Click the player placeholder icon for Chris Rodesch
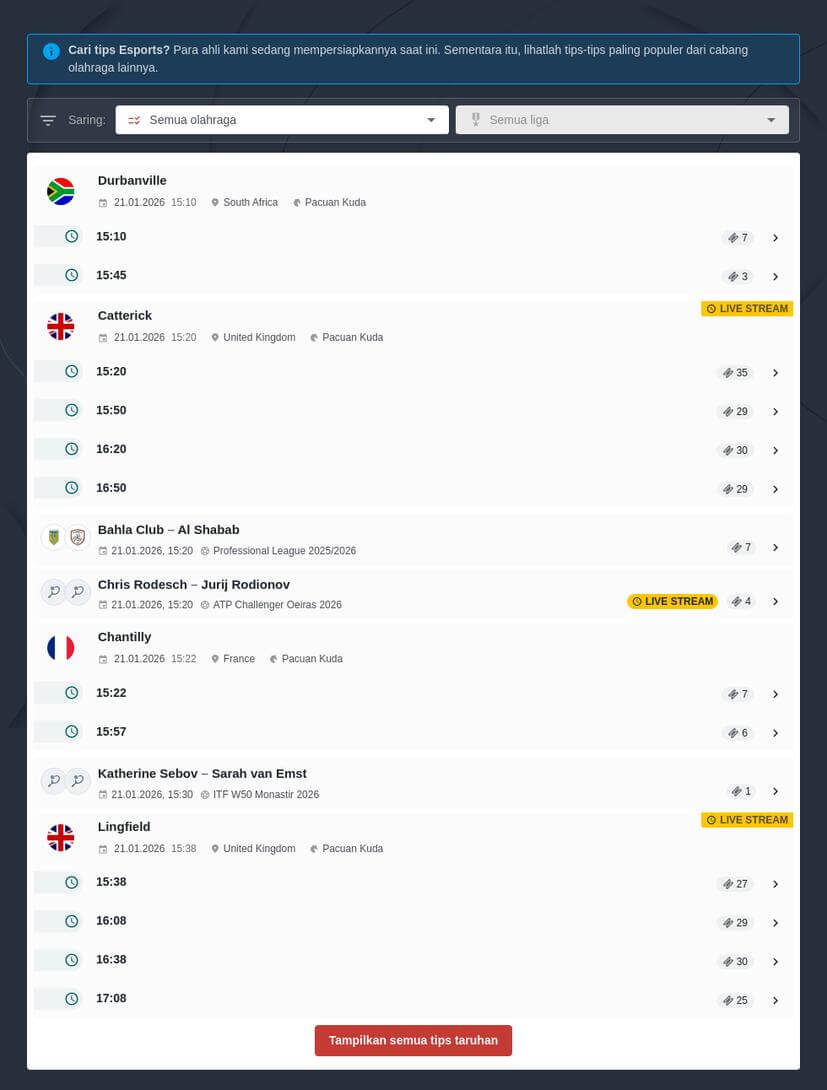The image size is (827, 1090). (x=53, y=591)
